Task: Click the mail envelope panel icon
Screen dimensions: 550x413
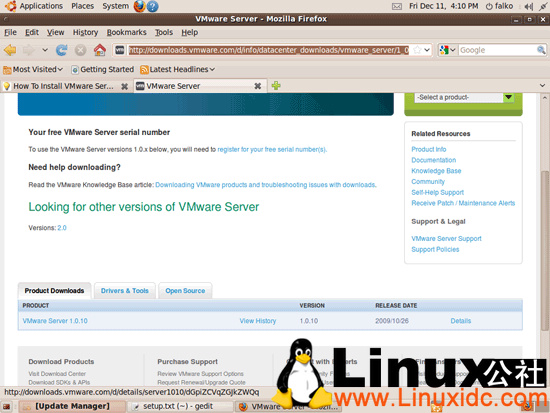Action: (x=397, y=6)
